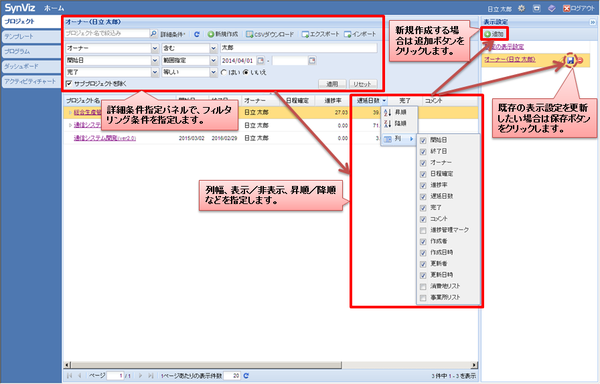Click the owner value field containing 太郎
The width and height of the screenshot is (600, 384).
click(298, 48)
